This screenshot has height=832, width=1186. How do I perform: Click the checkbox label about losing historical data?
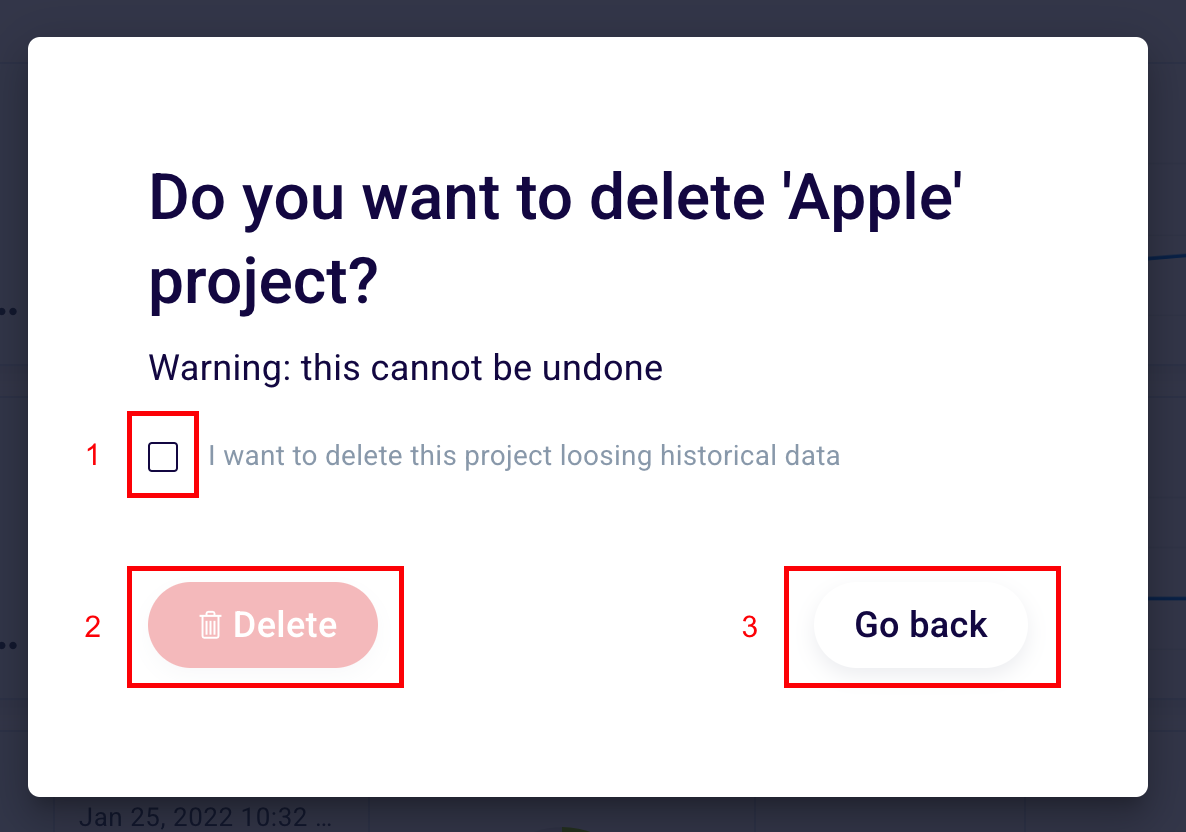(525, 456)
